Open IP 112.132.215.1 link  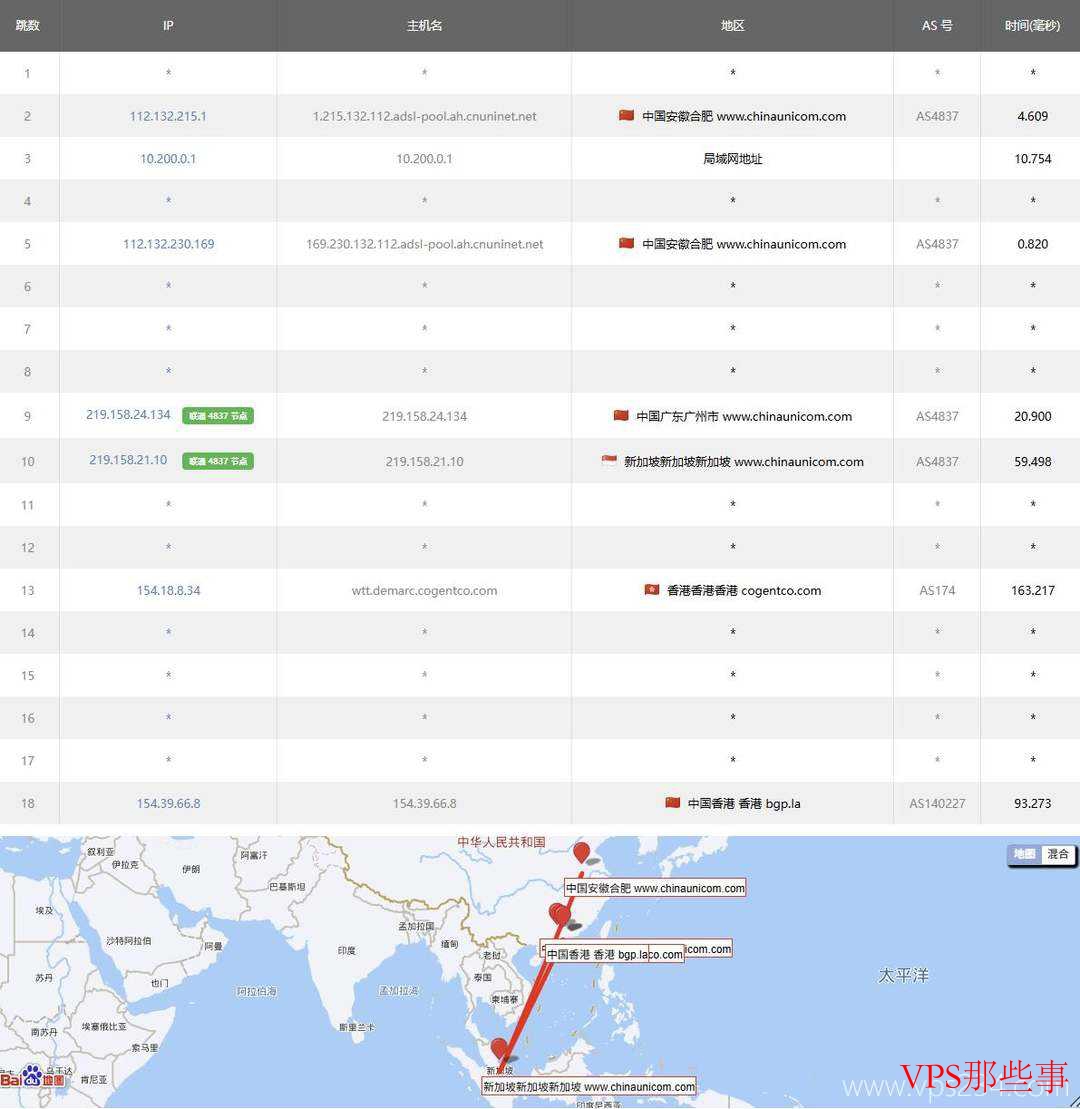(168, 116)
